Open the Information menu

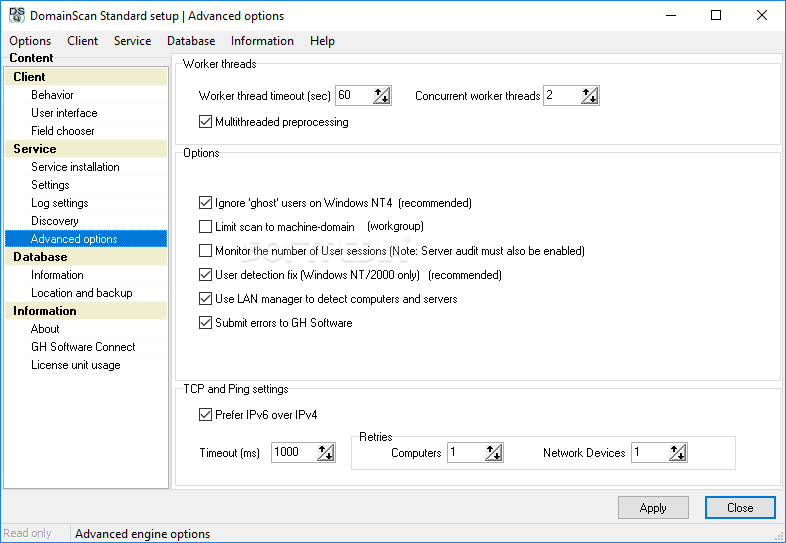[x=262, y=41]
